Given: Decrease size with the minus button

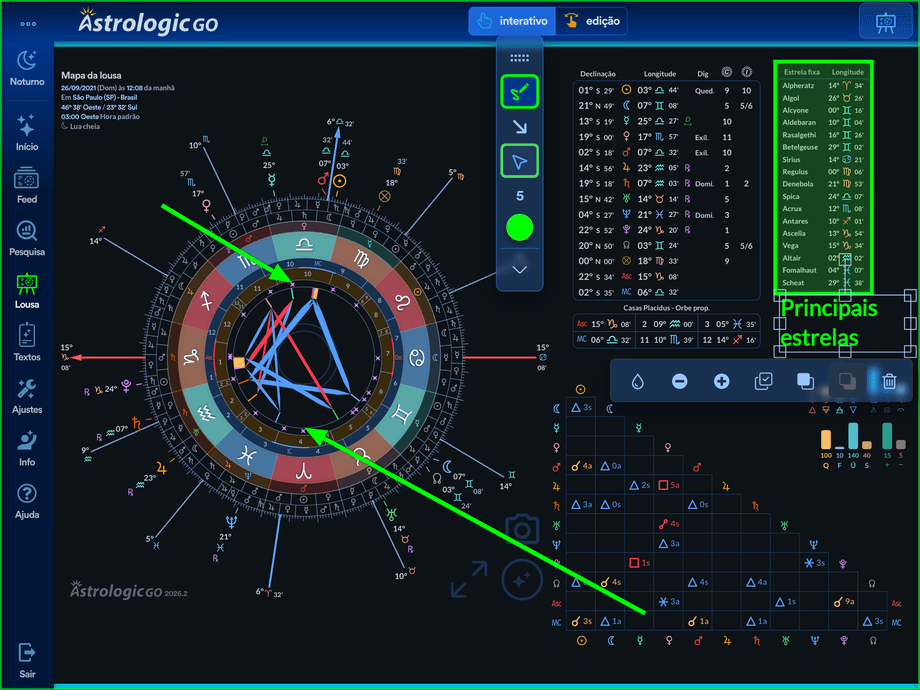Looking at the screenshot, I should tap(679, 381).
